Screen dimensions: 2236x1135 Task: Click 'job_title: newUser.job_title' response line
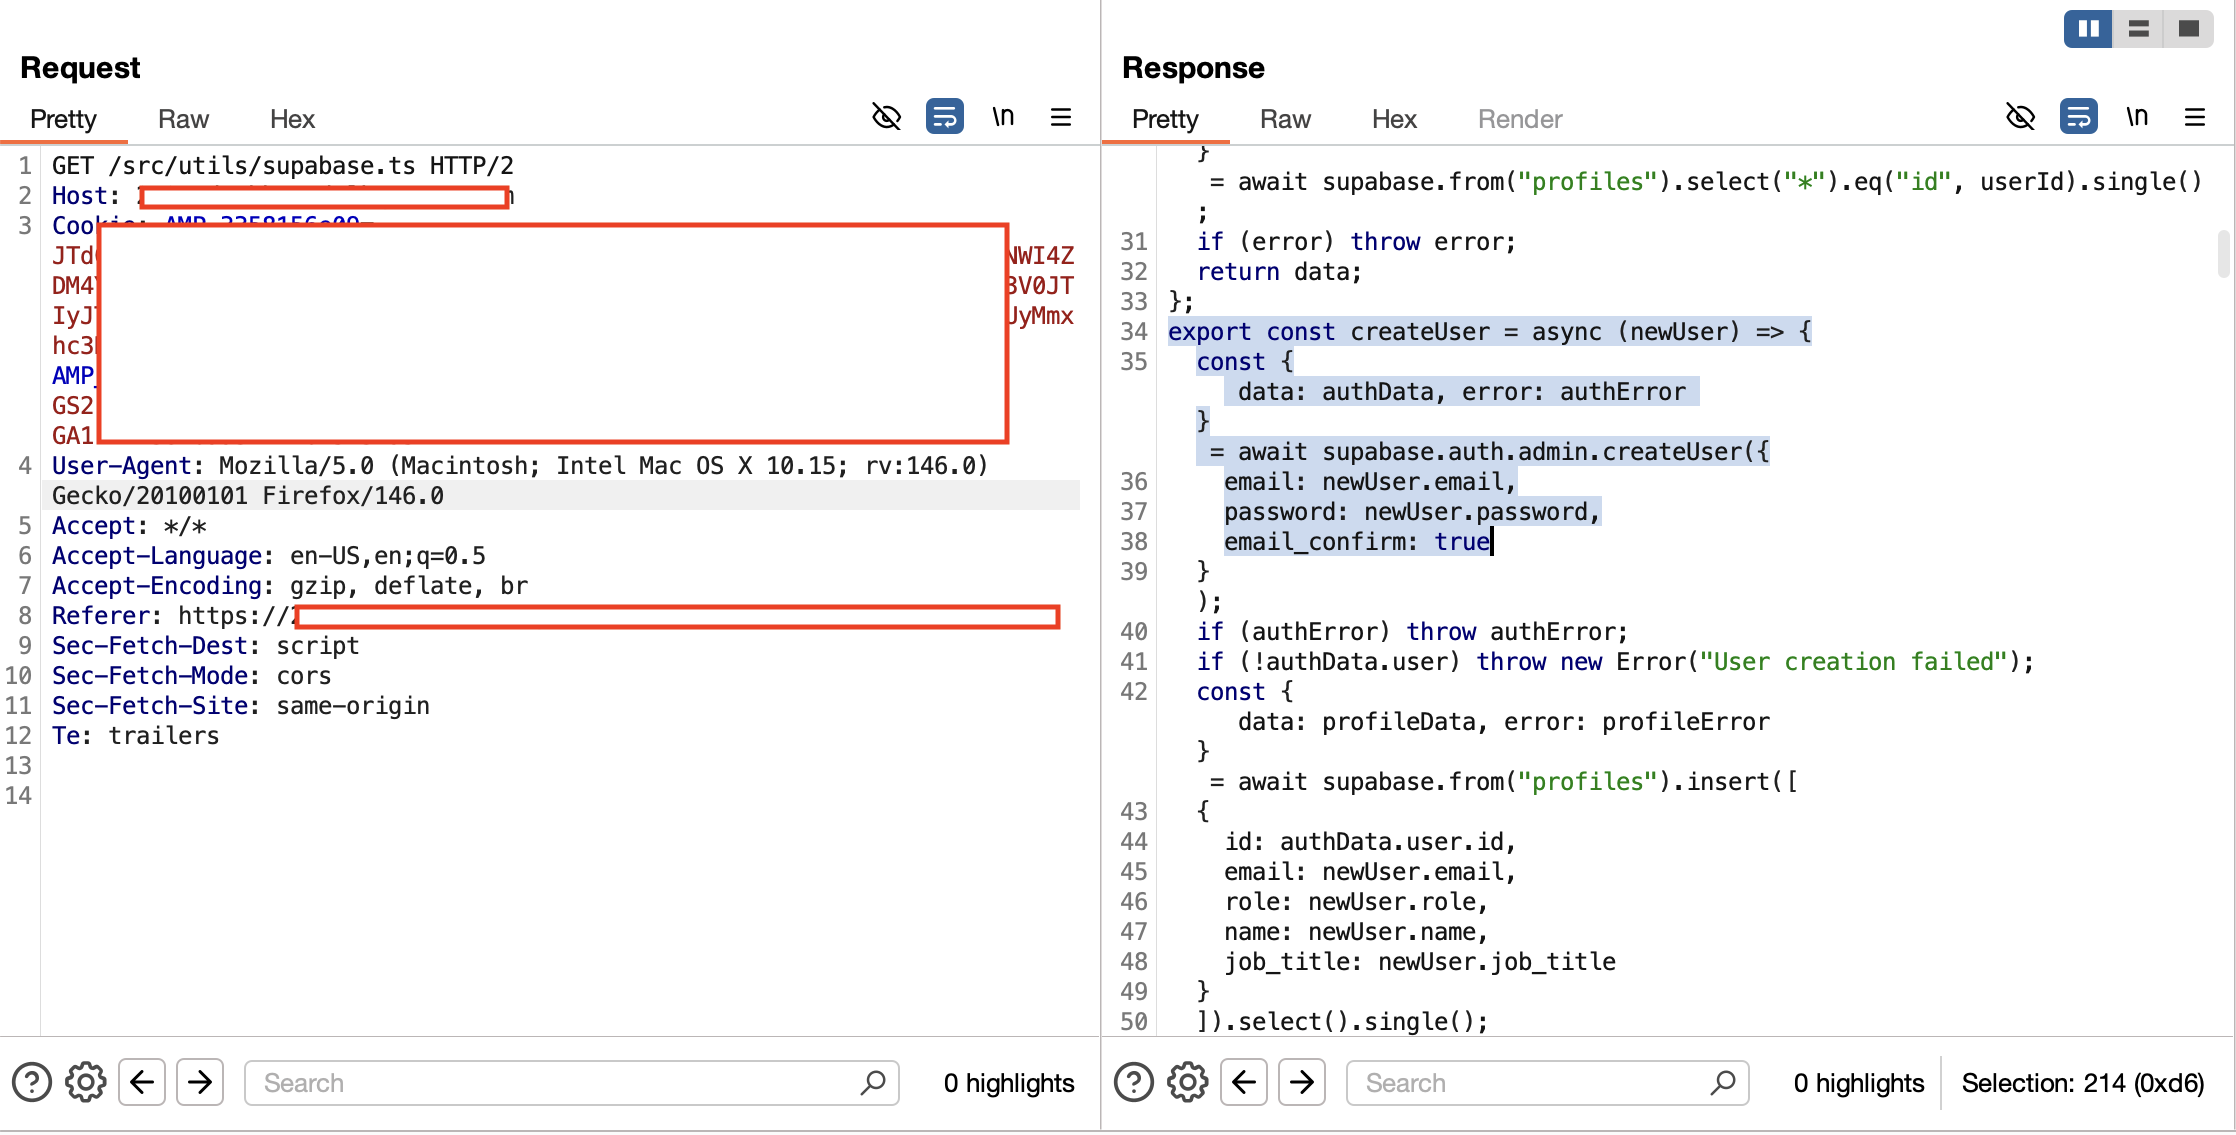tap(1420, 962)
